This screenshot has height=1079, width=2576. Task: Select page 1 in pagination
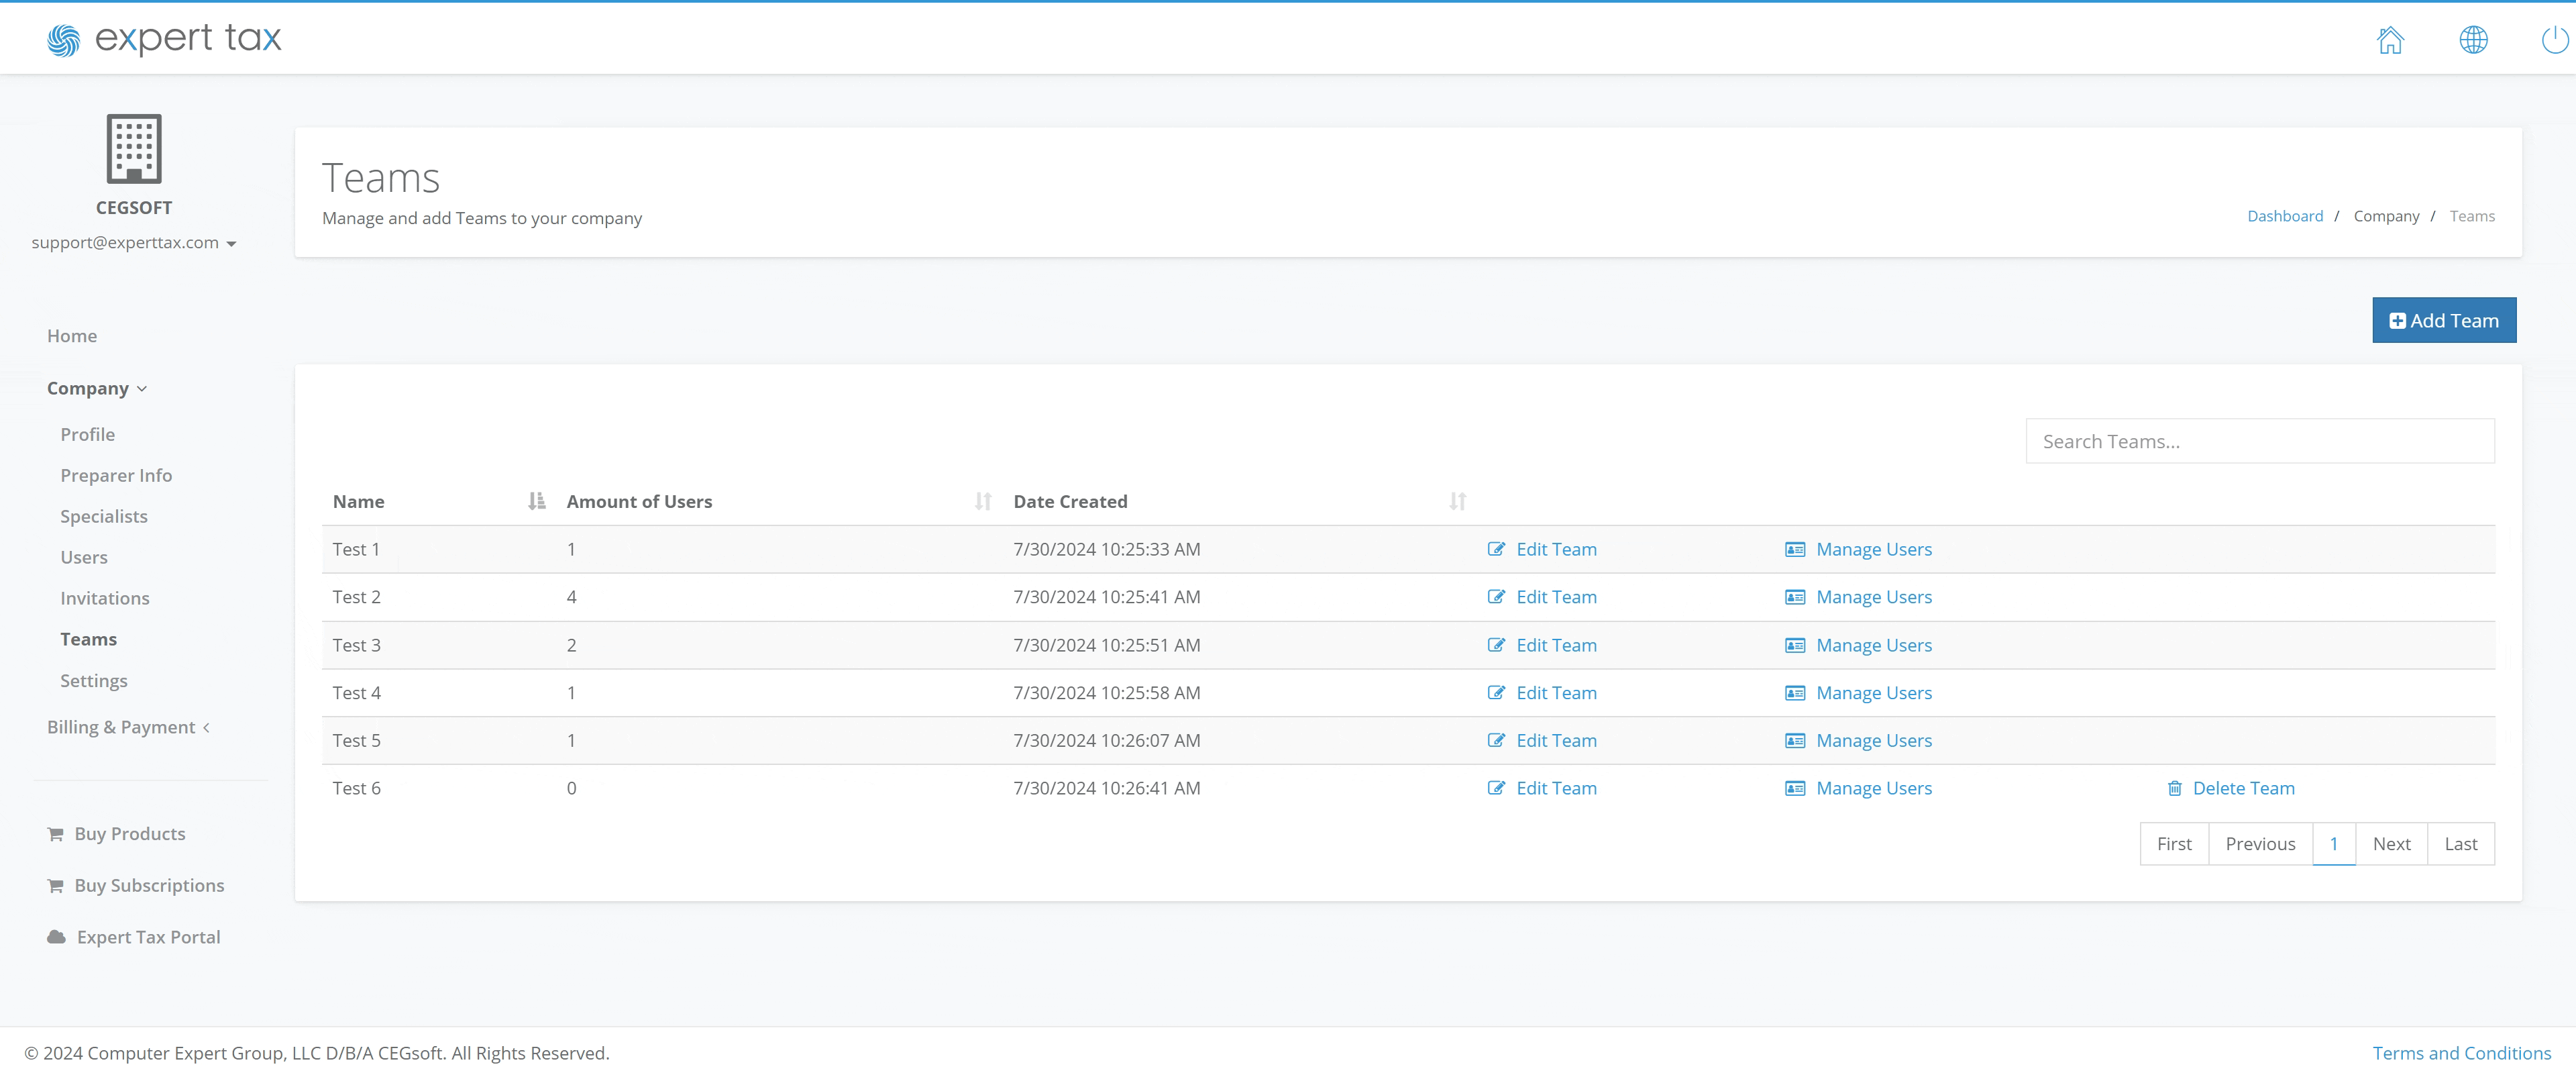click(x=2333, y=844)
